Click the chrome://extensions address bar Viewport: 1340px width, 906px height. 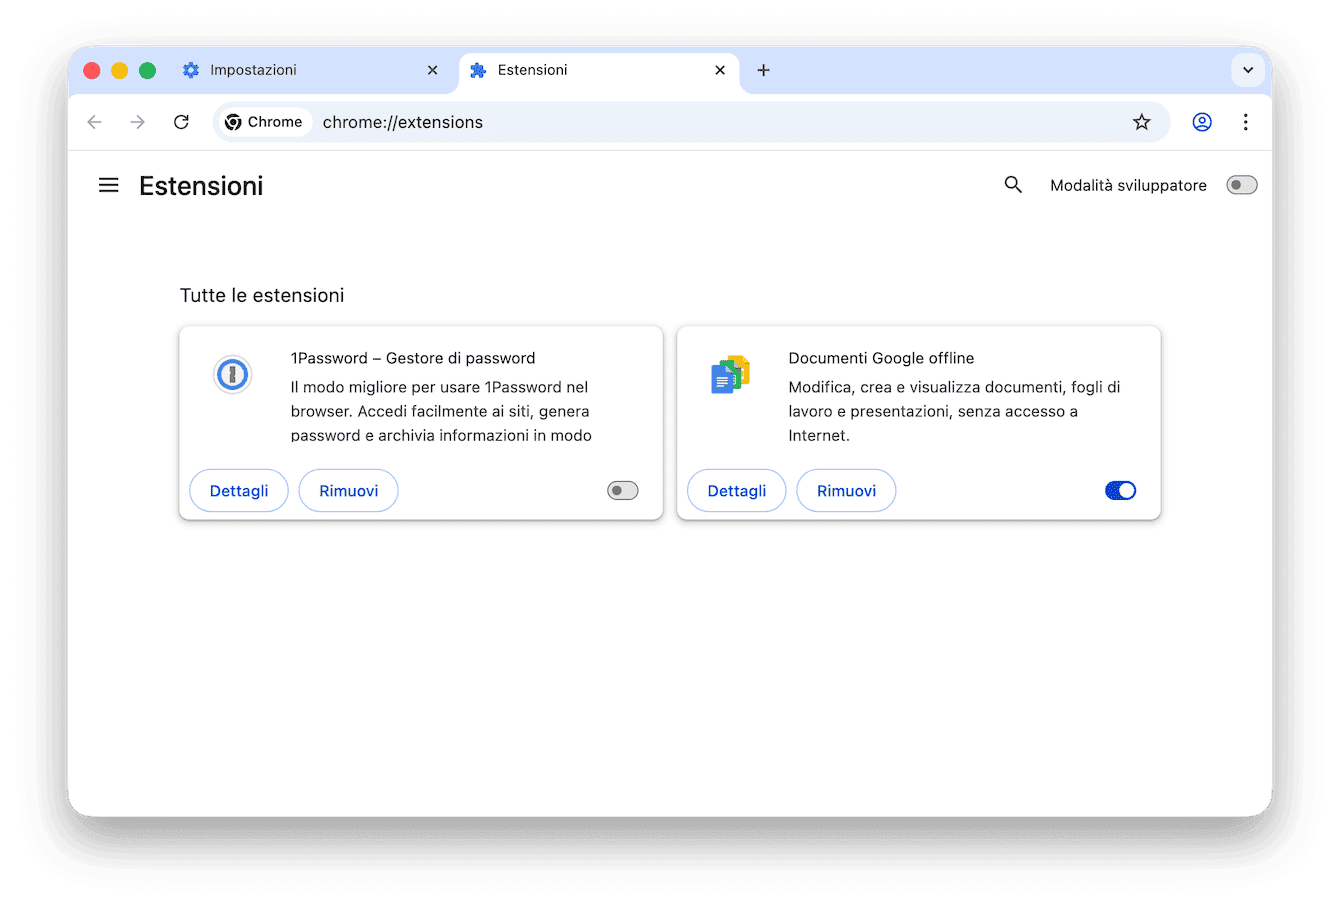pos(692,122)
